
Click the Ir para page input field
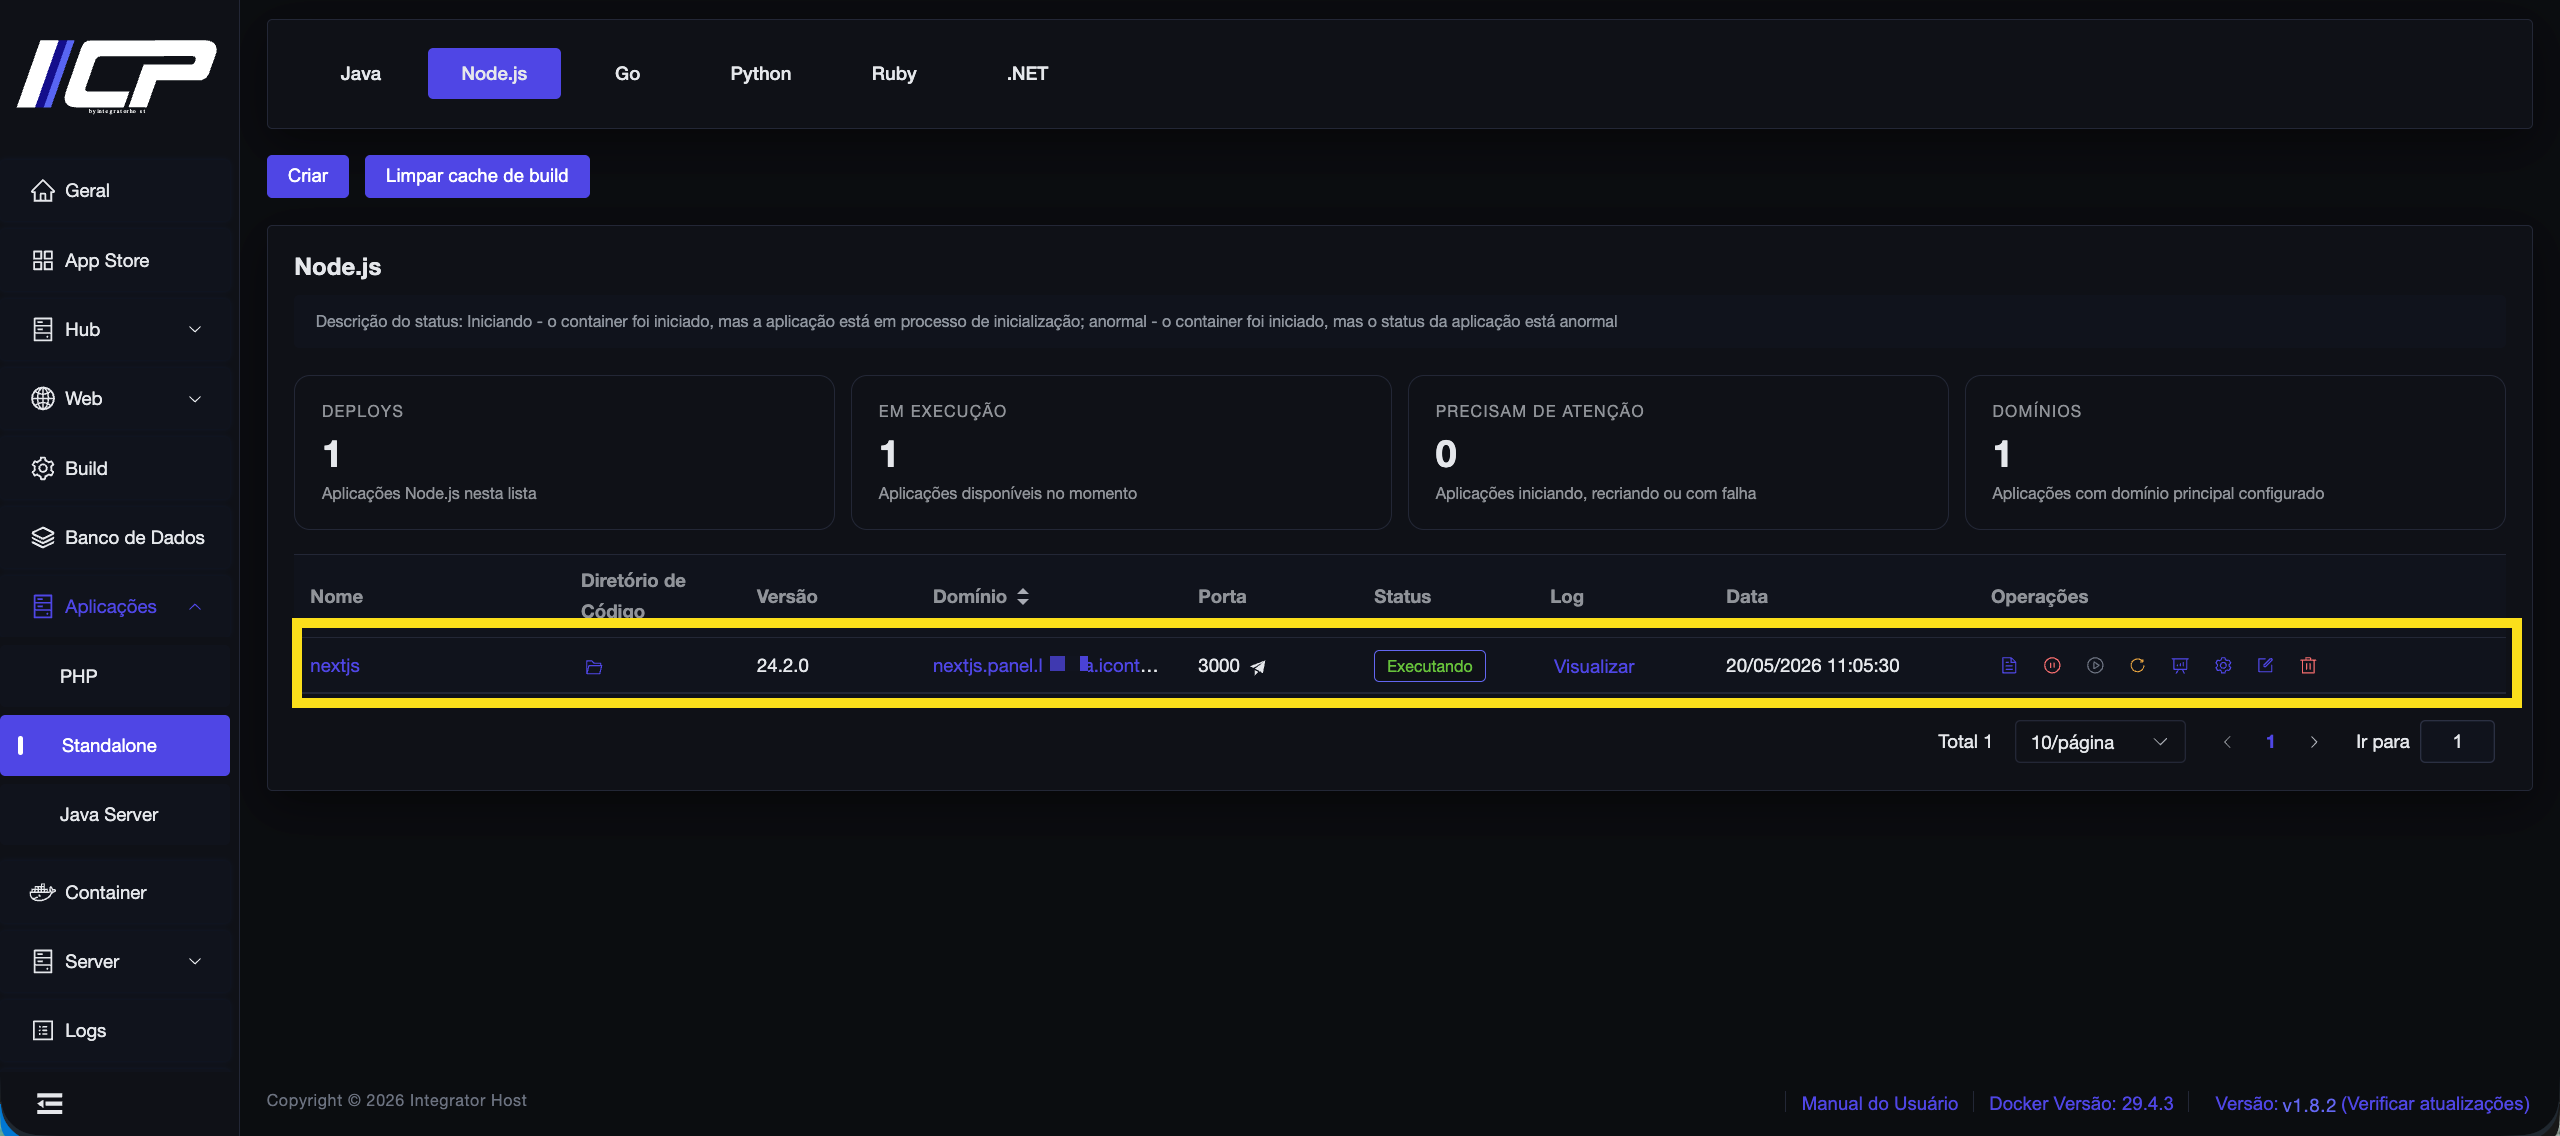tap(2457, 742)
